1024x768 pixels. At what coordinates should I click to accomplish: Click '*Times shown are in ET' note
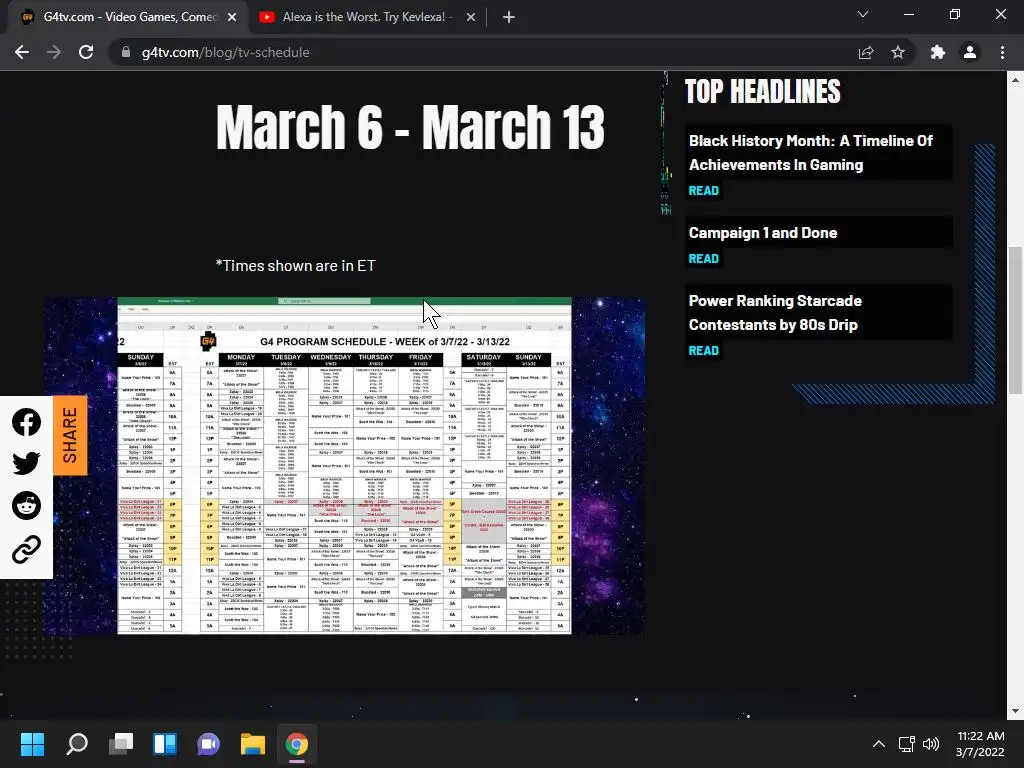click(295, 266)
